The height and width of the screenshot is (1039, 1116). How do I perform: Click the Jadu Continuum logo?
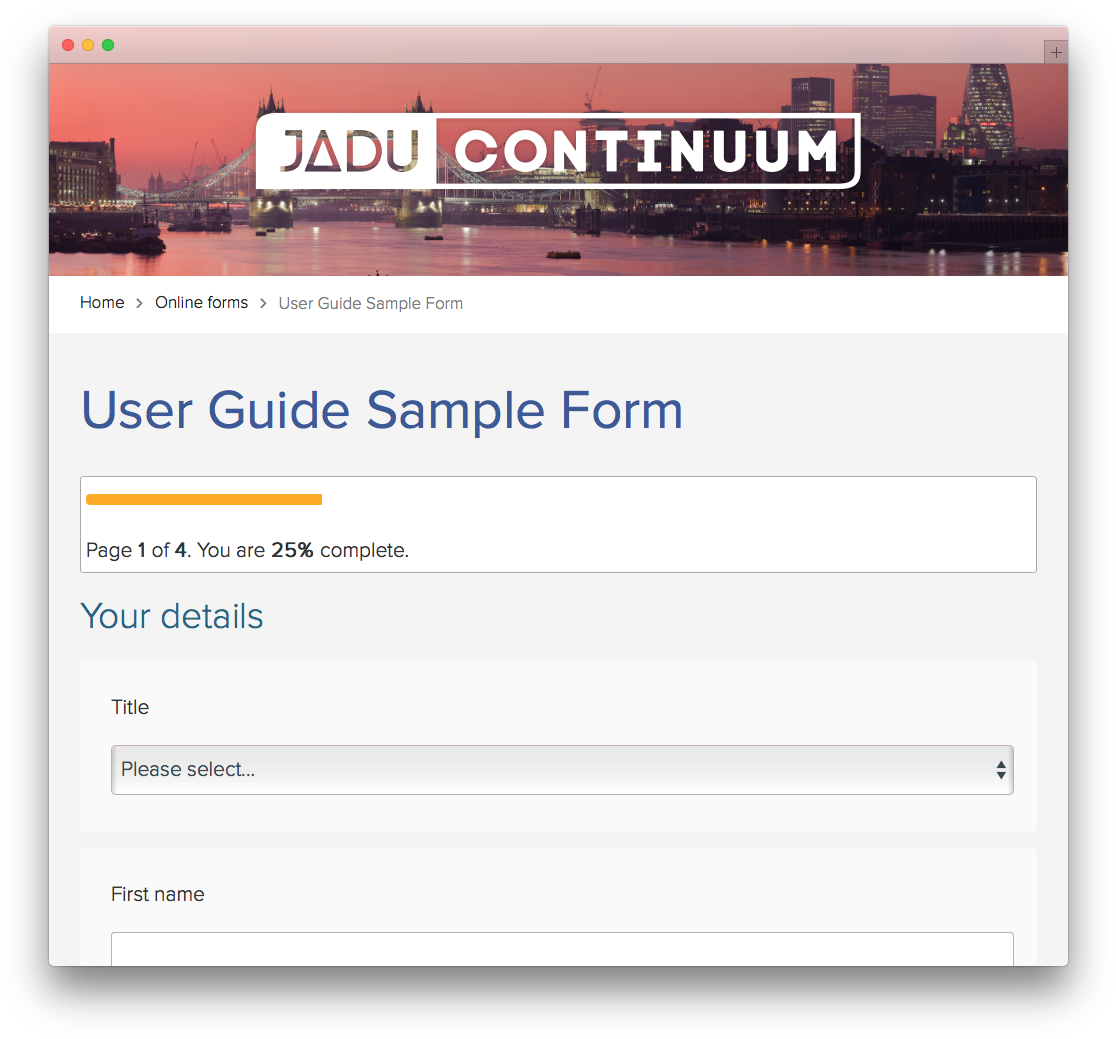558,150
